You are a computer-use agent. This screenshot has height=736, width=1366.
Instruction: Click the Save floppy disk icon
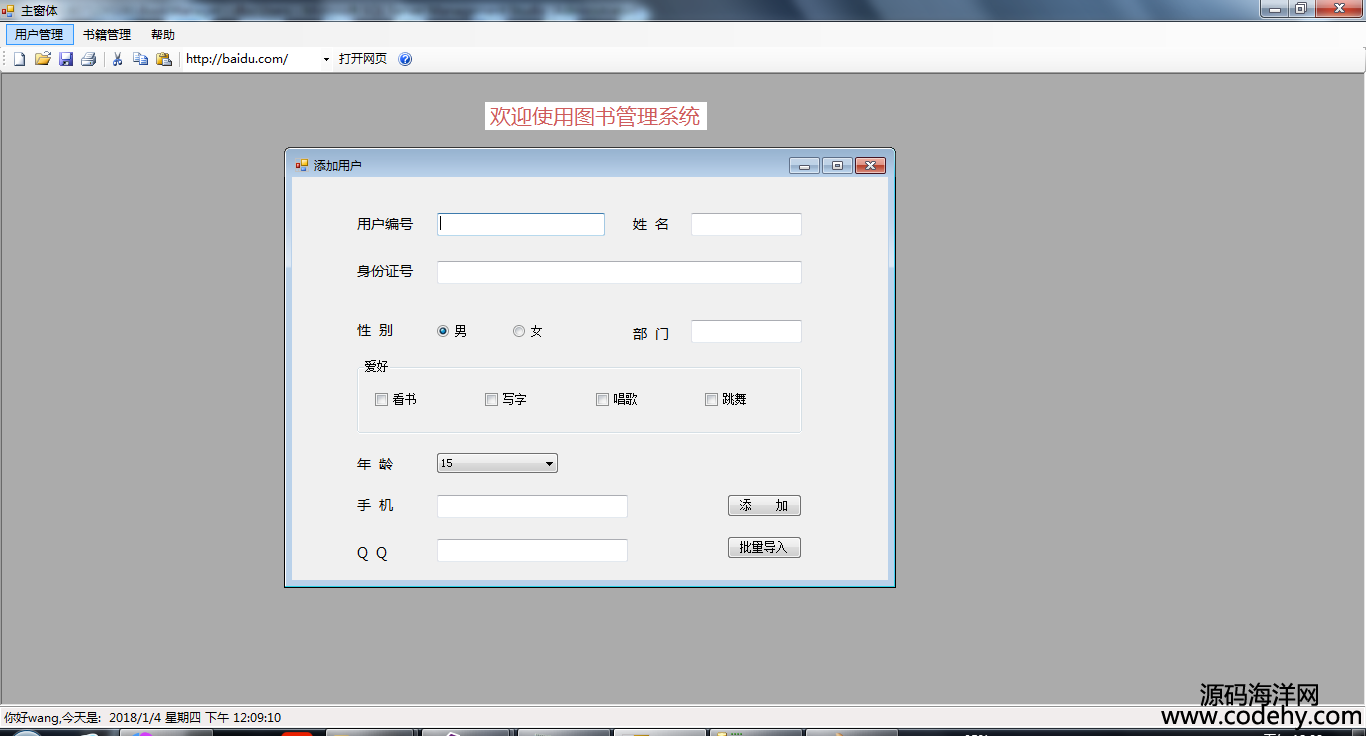point(66,59)
